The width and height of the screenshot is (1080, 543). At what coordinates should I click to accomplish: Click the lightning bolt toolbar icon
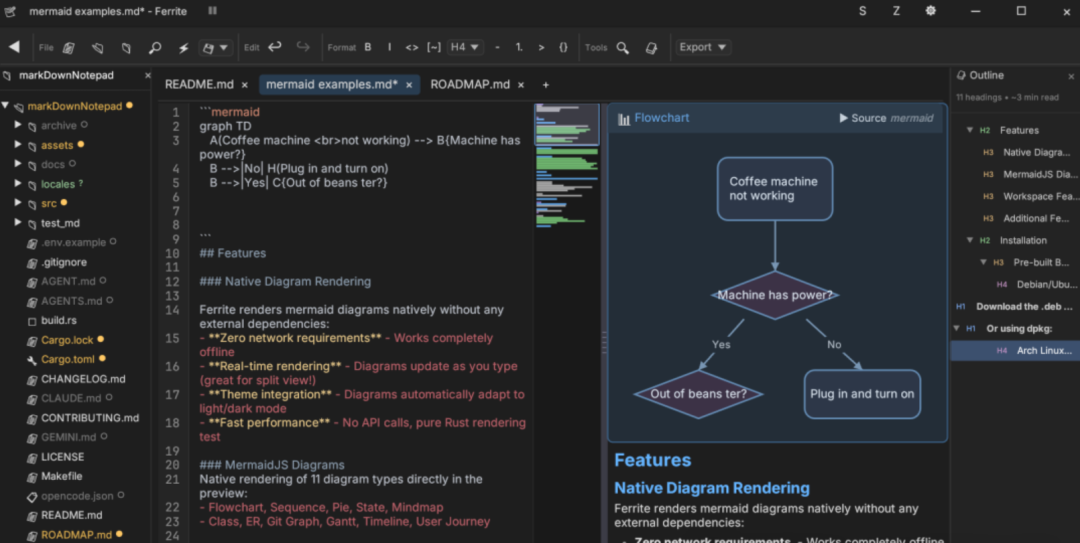[x=183, y=47]
